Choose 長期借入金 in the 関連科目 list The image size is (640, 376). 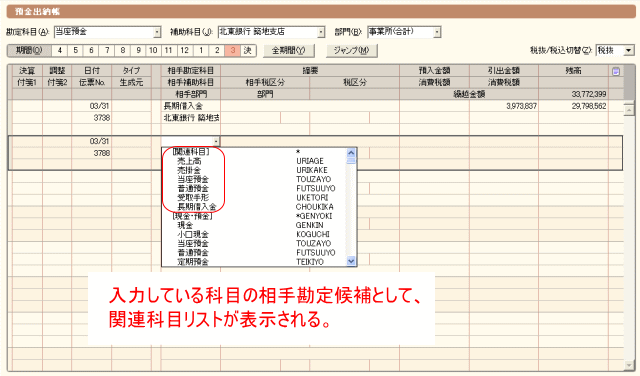coord(197,207)
